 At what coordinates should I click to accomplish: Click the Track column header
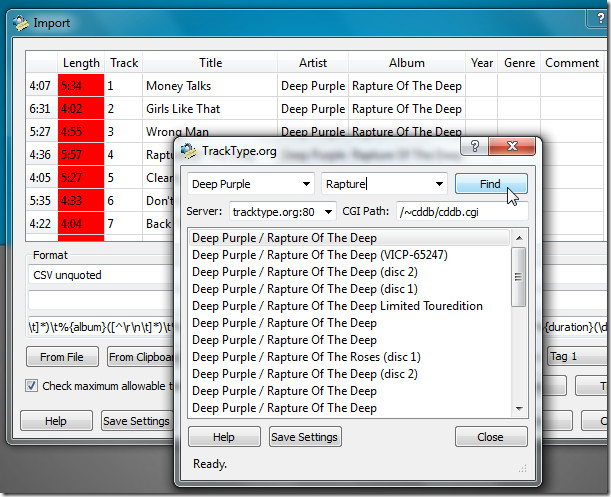tap(124, 63)
